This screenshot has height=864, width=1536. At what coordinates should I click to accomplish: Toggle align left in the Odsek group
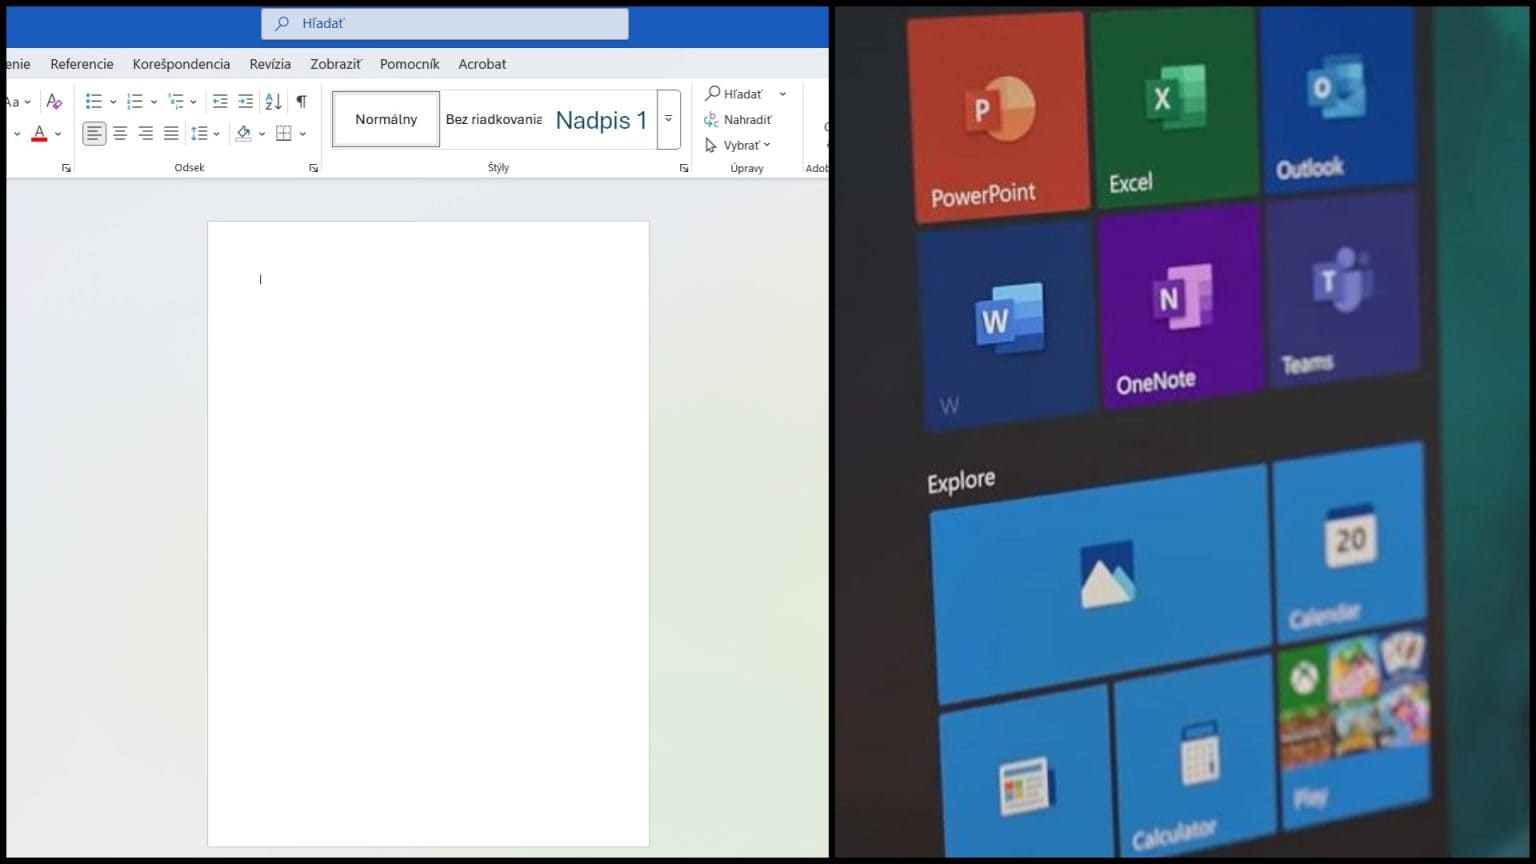[x=94, y=133]
